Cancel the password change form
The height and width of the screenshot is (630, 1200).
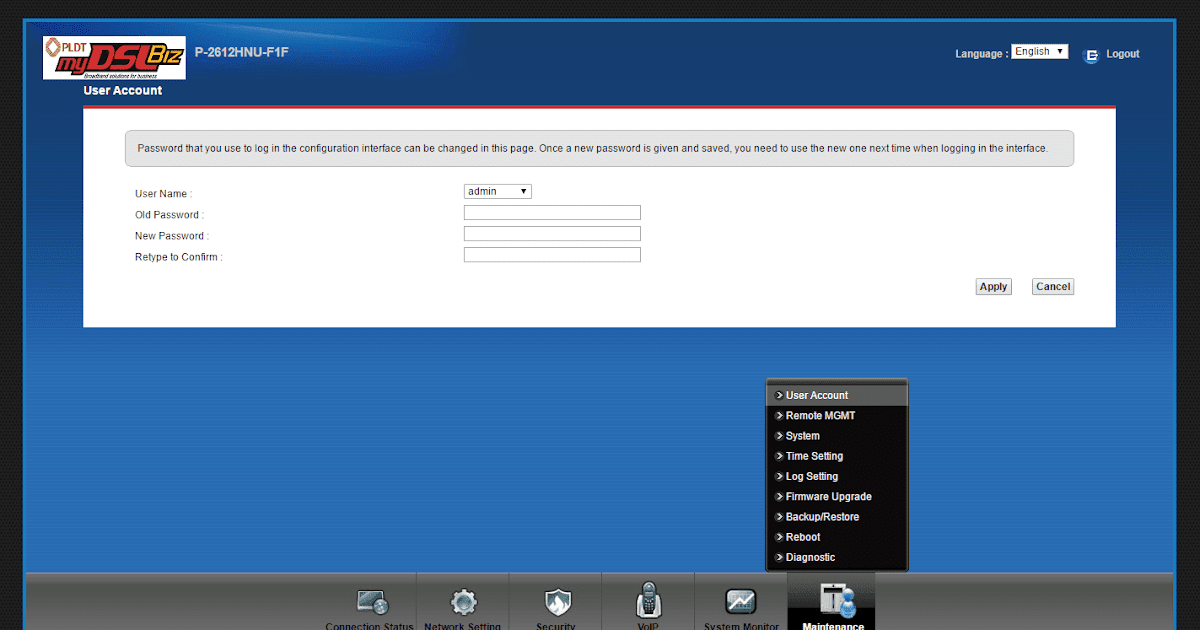(x=1052, y=286)
